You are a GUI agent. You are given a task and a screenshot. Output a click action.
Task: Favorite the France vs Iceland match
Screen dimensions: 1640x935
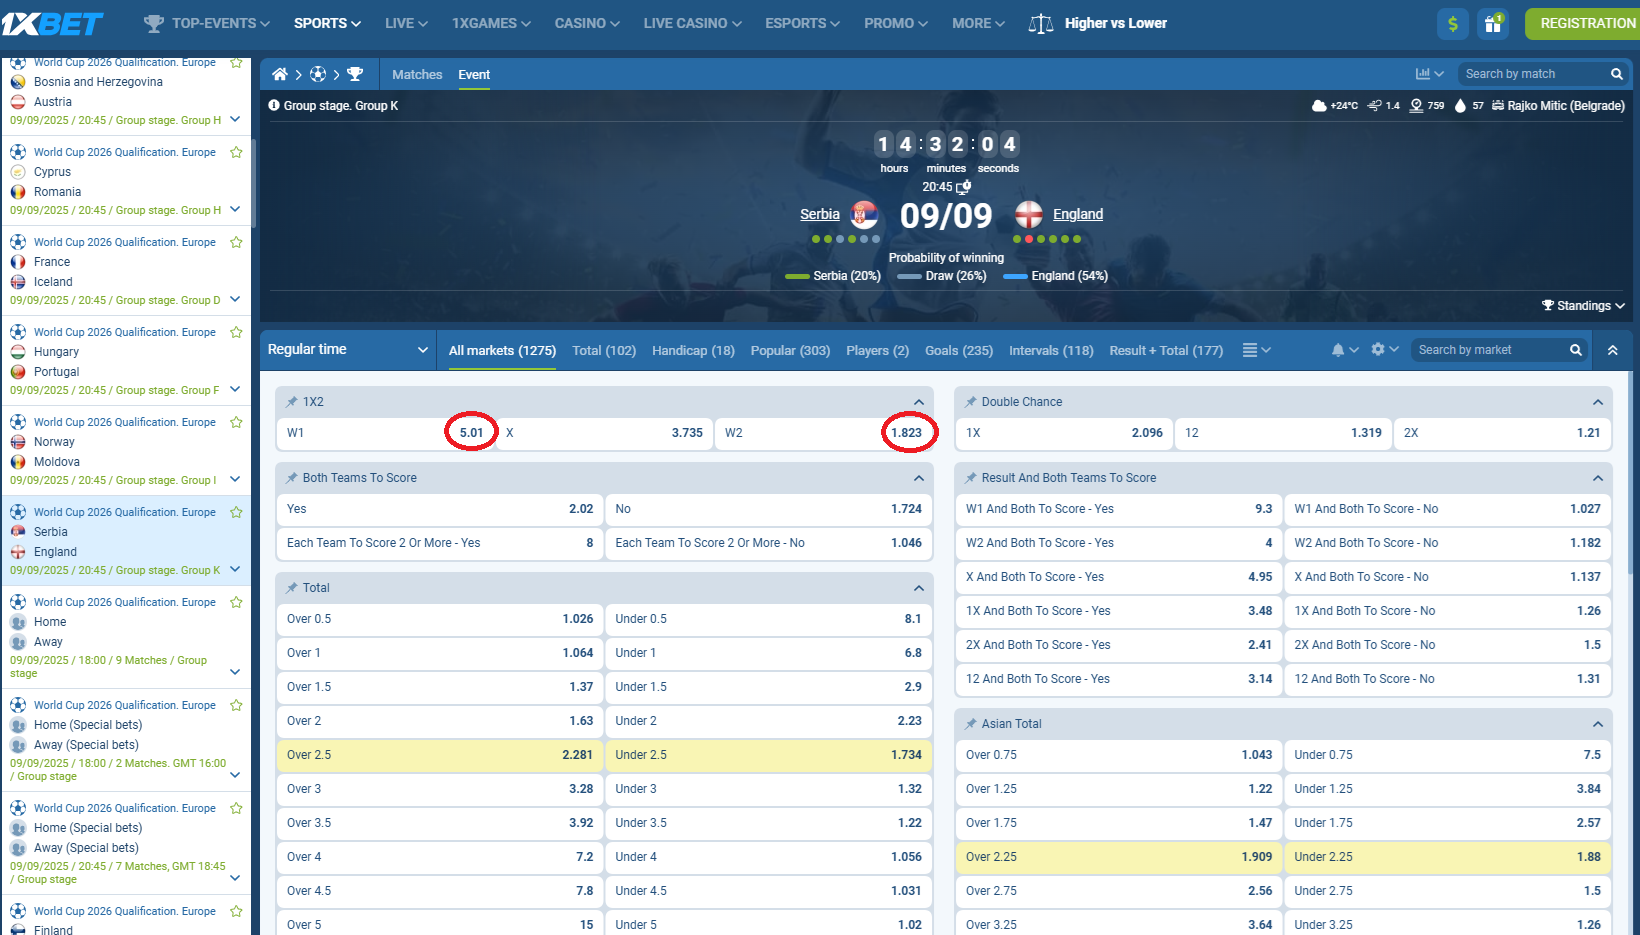pos(236,242)
